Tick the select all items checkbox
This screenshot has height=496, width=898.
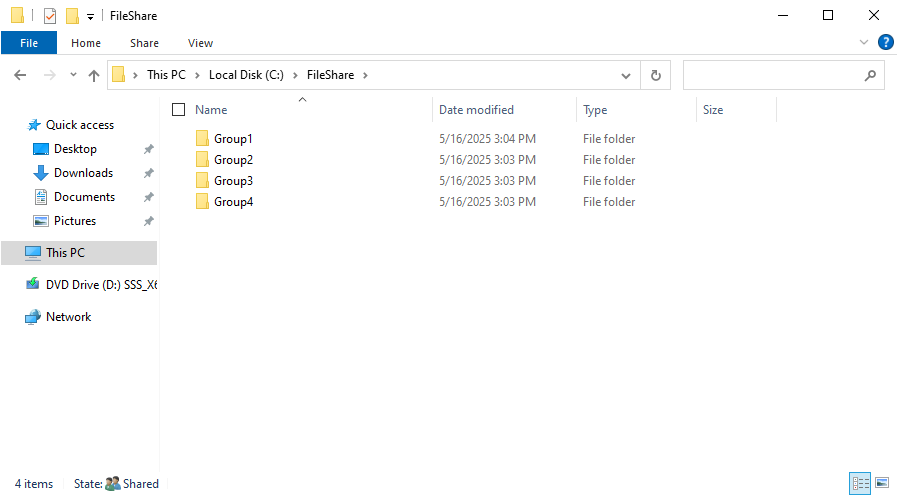(x=179, y=109)
